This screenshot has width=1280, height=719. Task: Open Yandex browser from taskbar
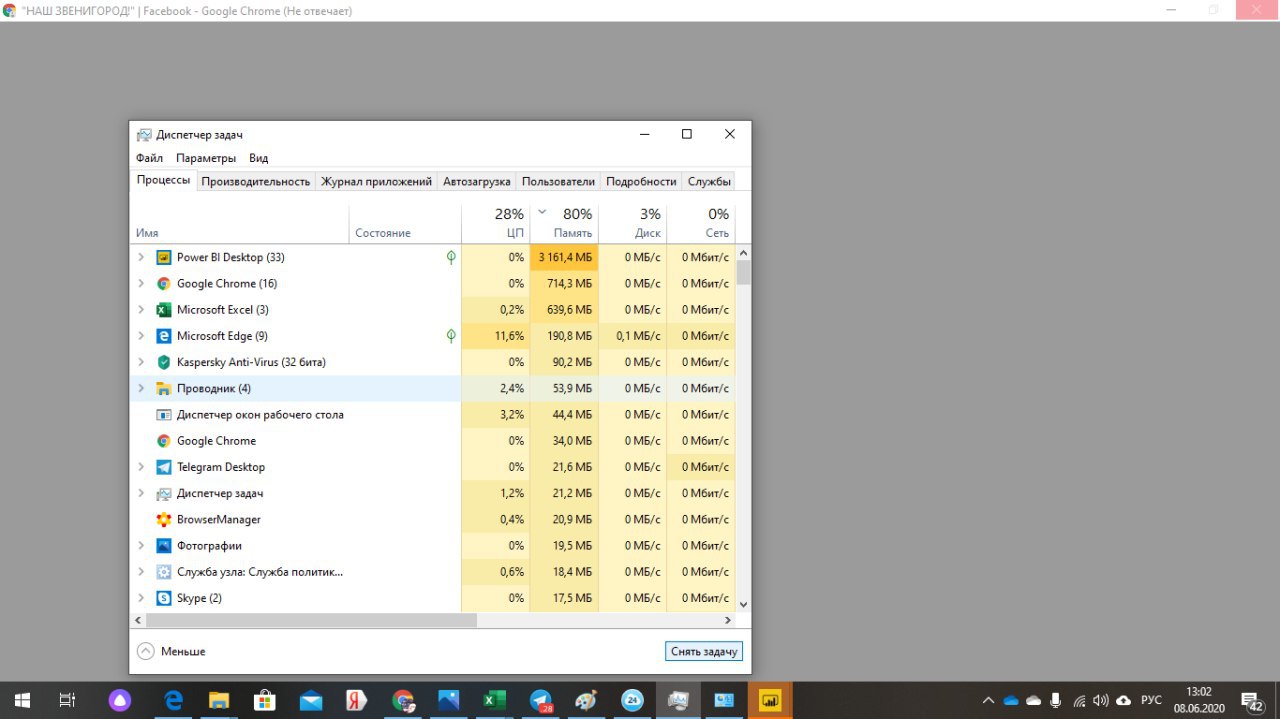tap(356, 700)
